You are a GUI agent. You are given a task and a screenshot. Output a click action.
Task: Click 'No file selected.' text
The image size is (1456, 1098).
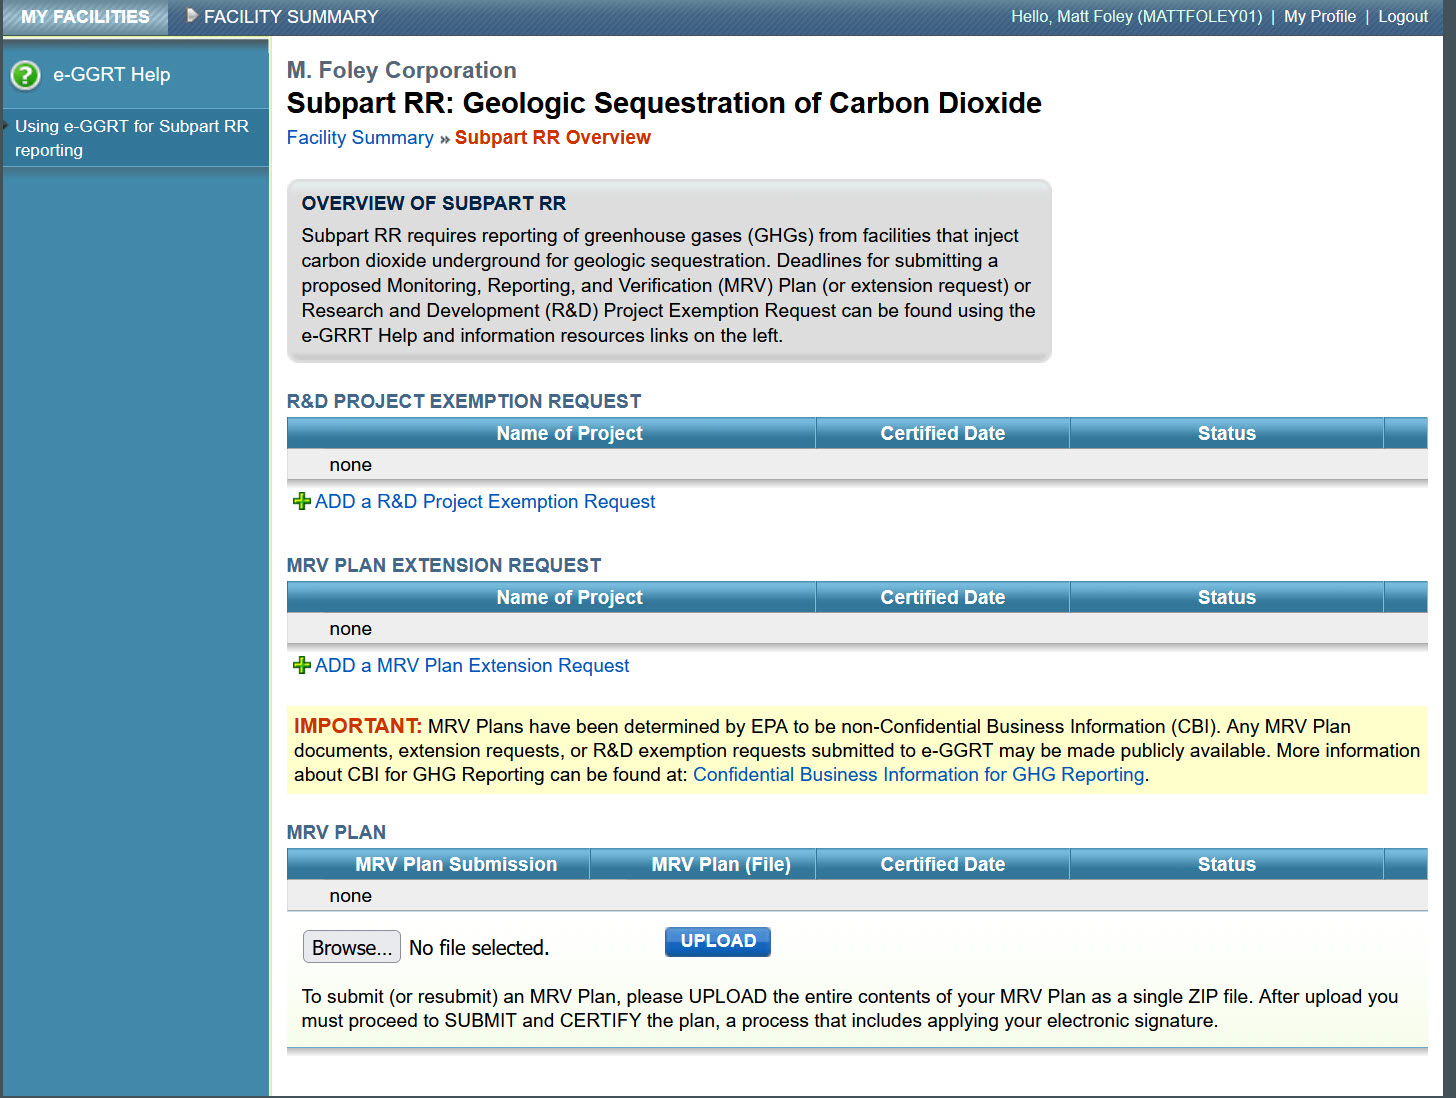click(x=479, y=948)
